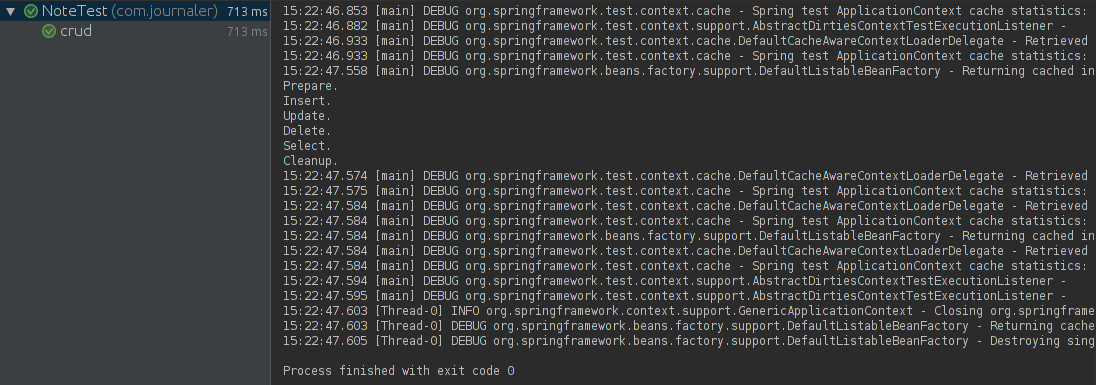Click the 713 ms duration of crud
This screenshot has height=385, width=1096.
[247, 31]
